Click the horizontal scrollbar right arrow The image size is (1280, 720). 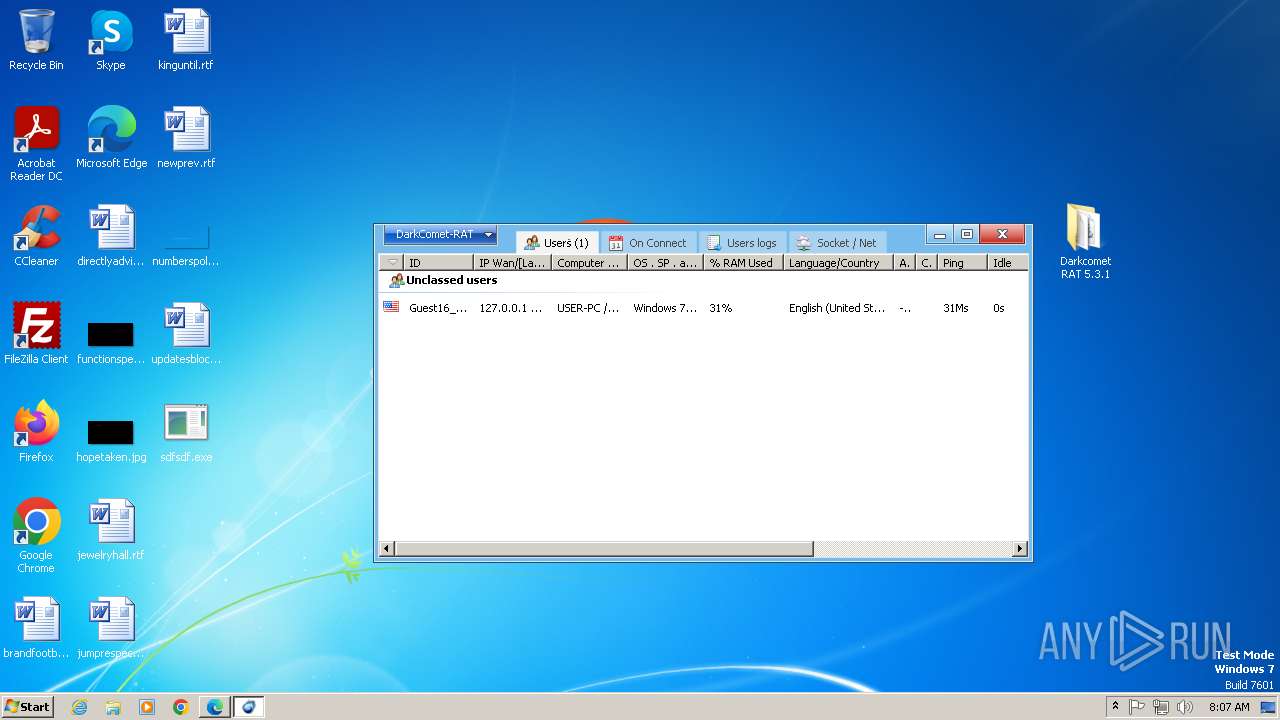click(x=1020, y=549)
